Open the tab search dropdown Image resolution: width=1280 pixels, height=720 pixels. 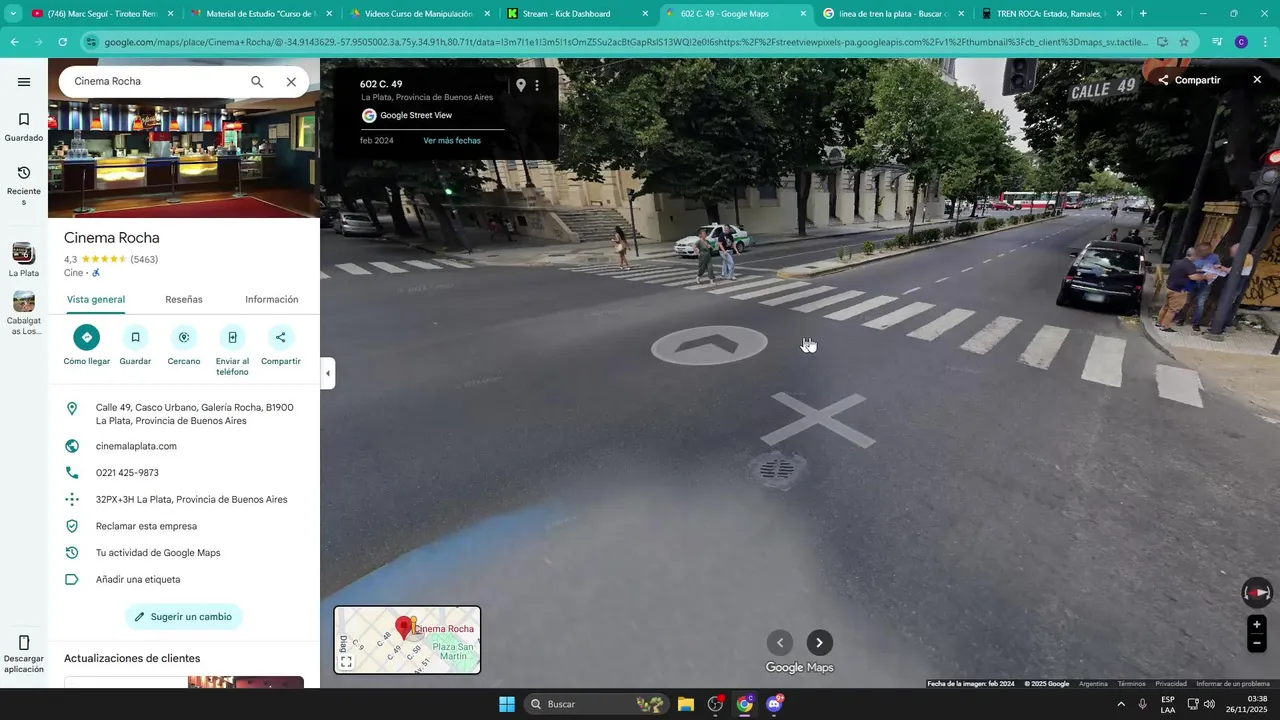13,14
